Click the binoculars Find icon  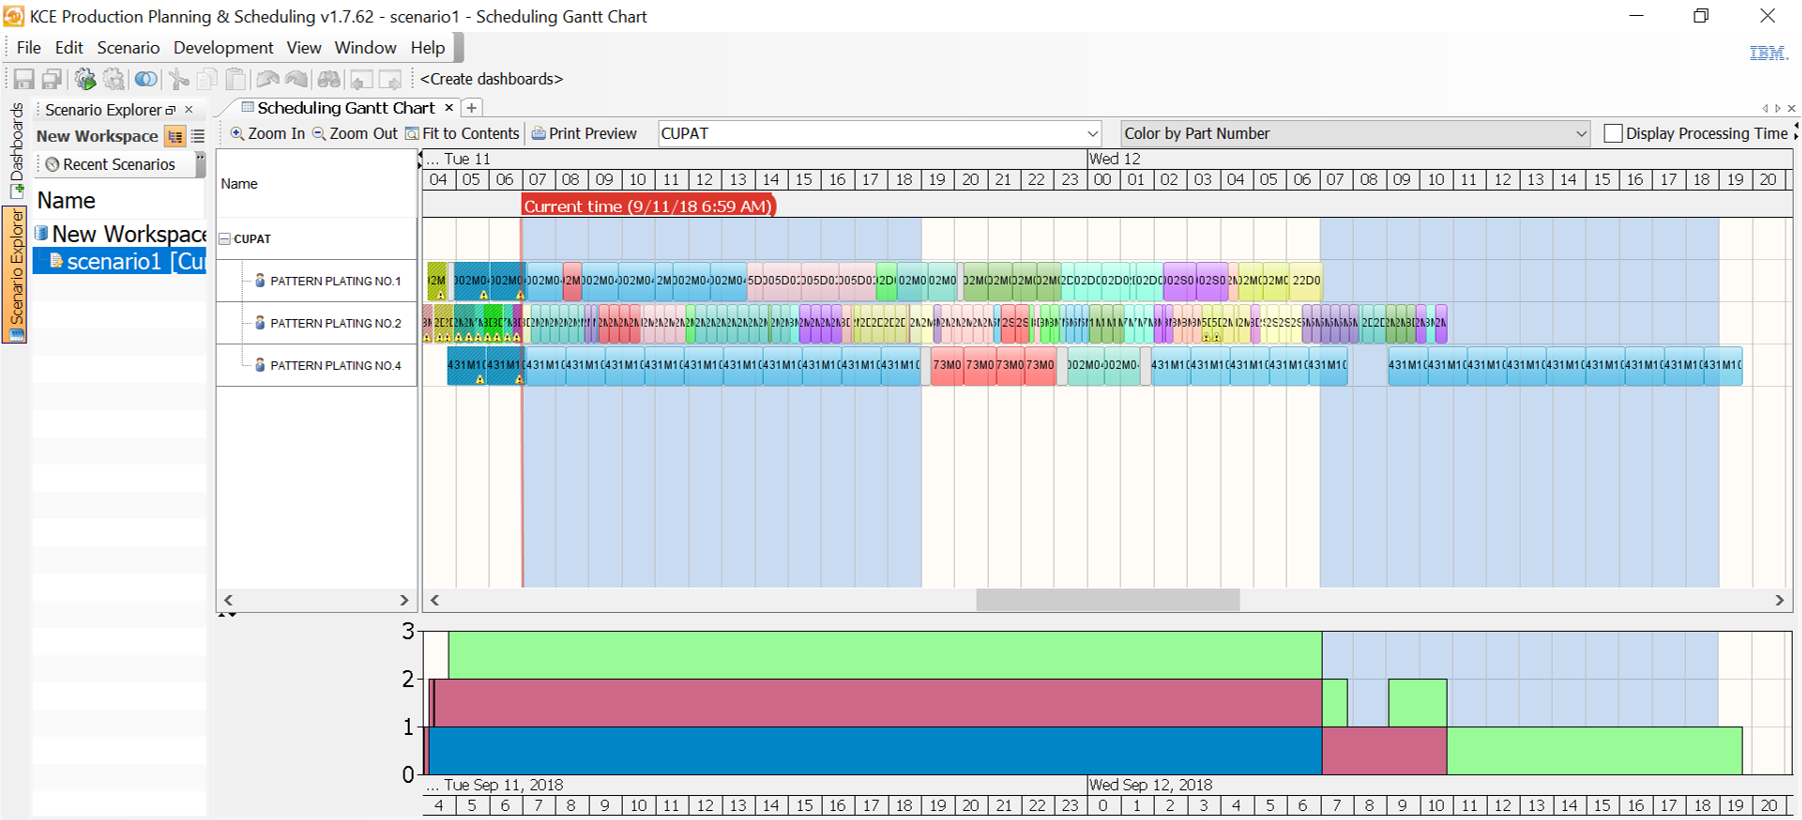point(329,79)
